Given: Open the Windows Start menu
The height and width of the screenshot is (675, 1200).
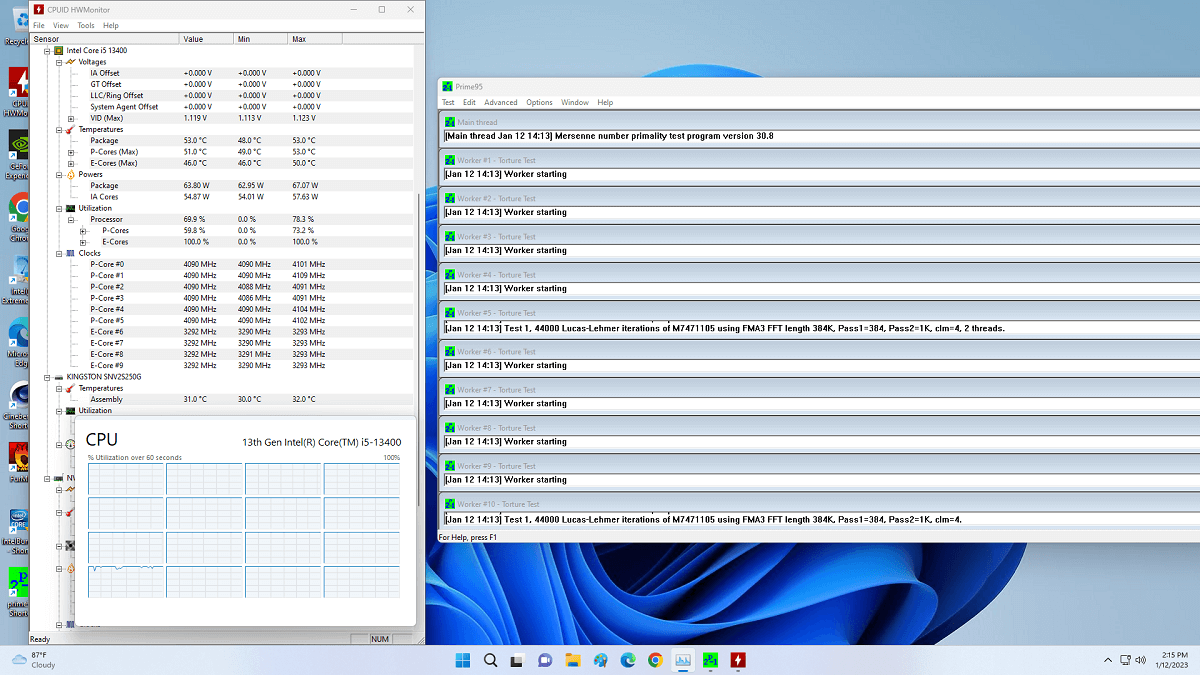Looking at the screenshot, I should tap(463, 660).
